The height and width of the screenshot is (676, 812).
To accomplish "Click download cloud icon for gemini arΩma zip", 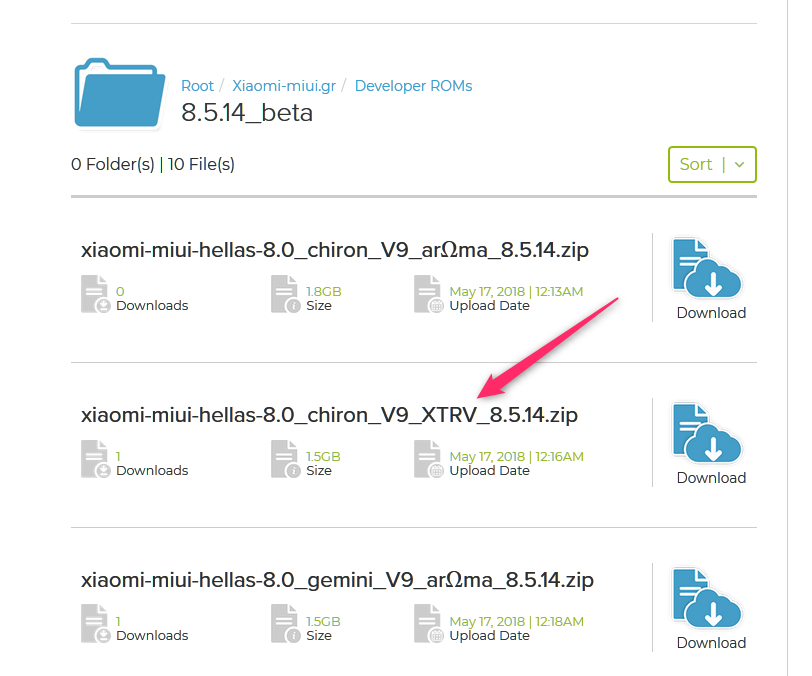I will (708, 597).
